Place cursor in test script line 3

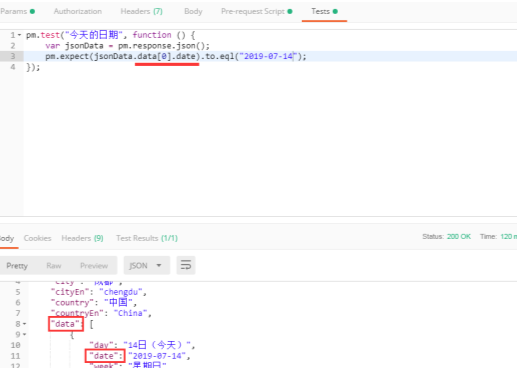pyautogui.click(x=270, y=56)
